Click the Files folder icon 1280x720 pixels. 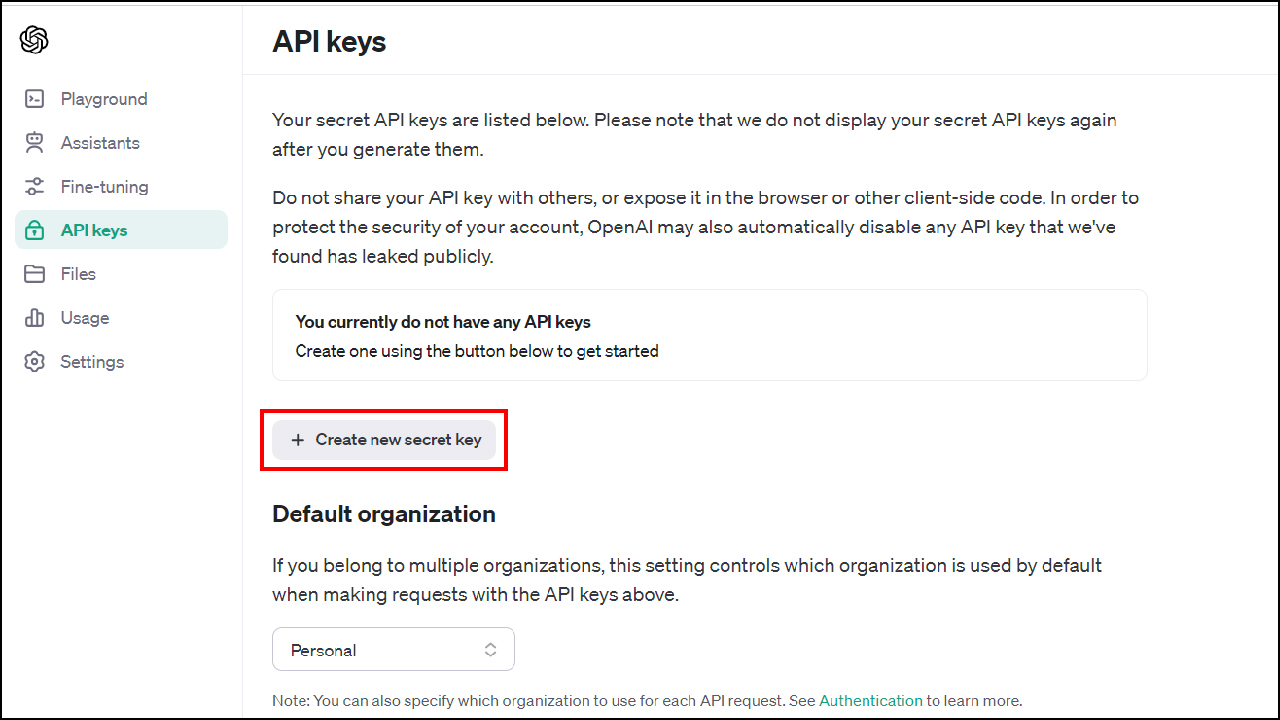point(35,274)
